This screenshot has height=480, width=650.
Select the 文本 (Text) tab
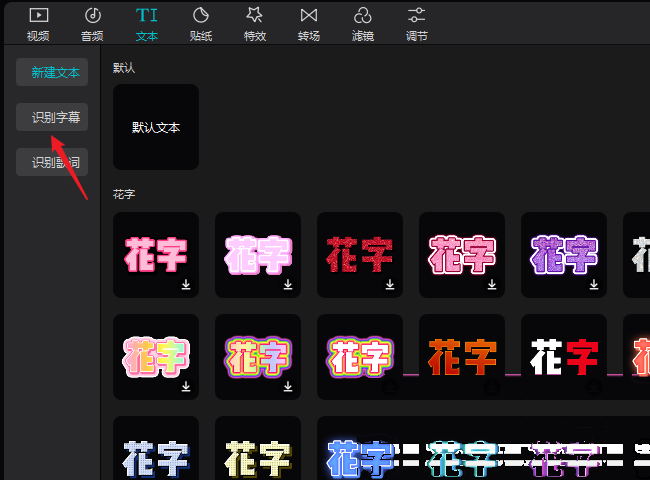coord(147,24)
